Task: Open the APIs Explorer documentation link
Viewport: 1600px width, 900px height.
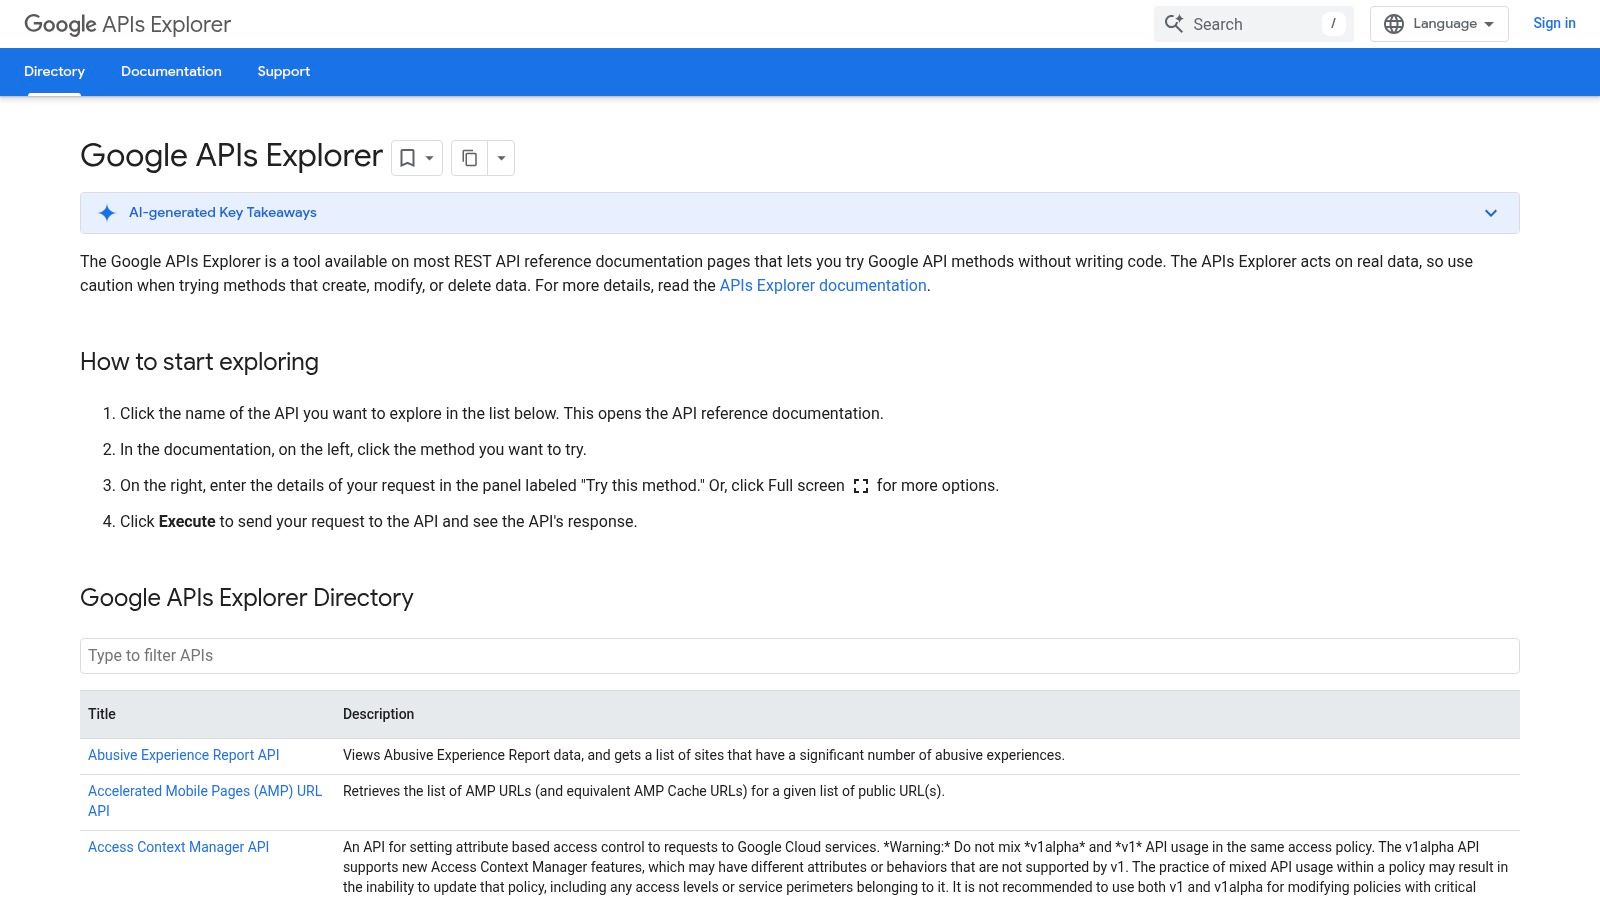Action: coord(822,285)
